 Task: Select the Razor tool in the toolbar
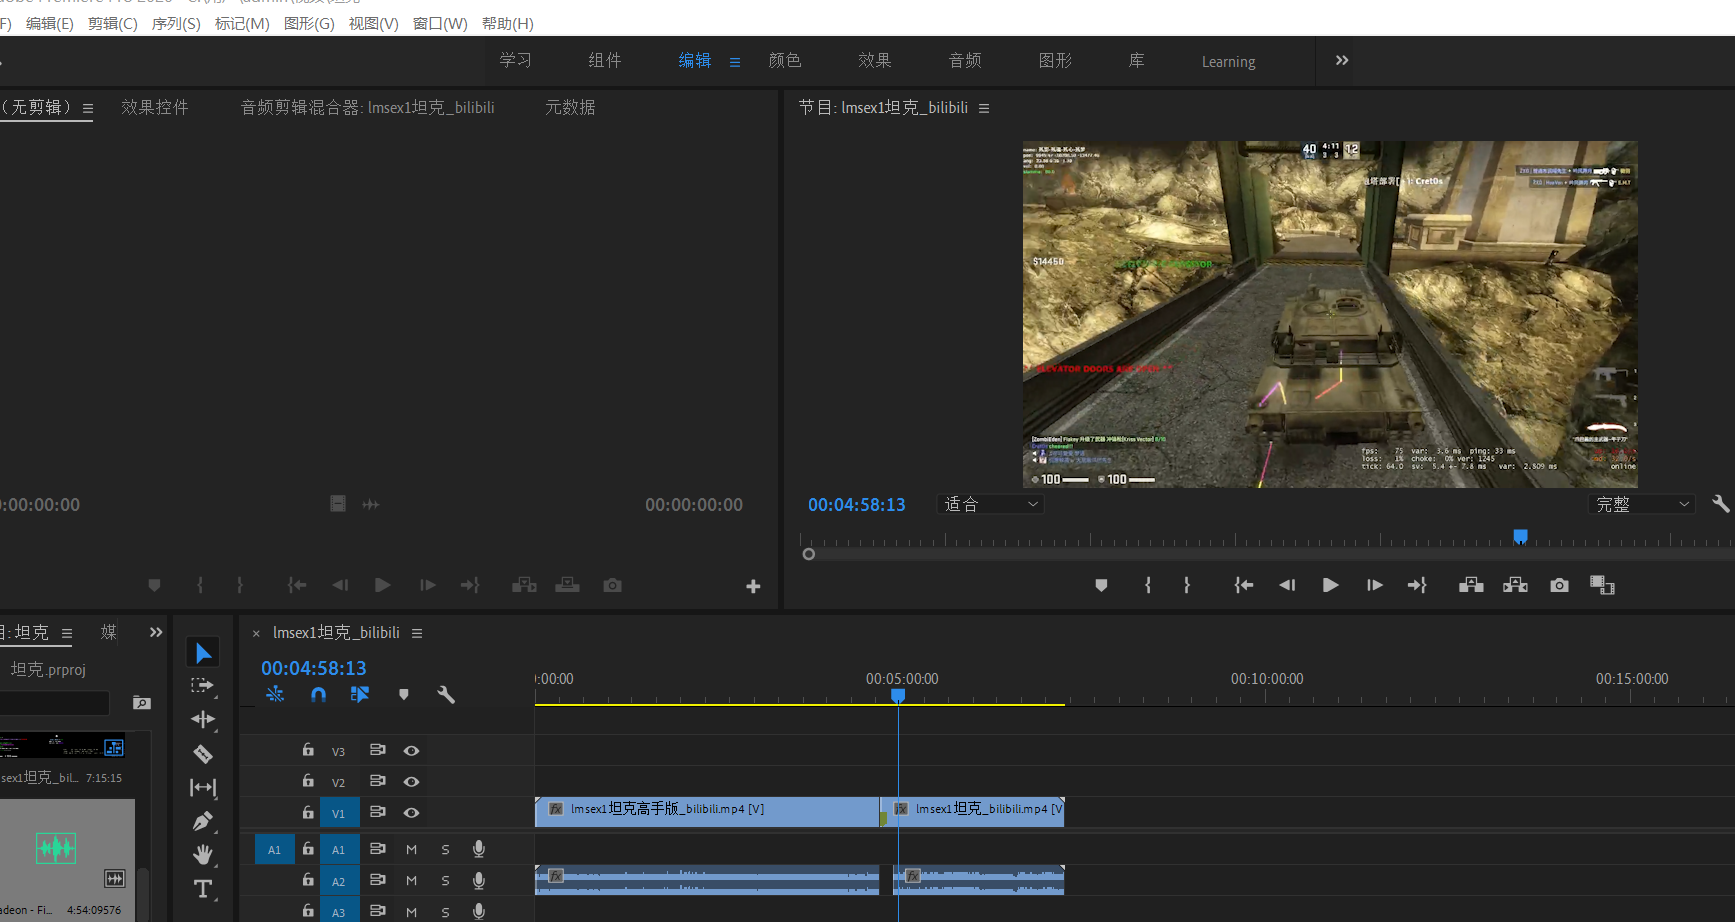pos(203,754)
